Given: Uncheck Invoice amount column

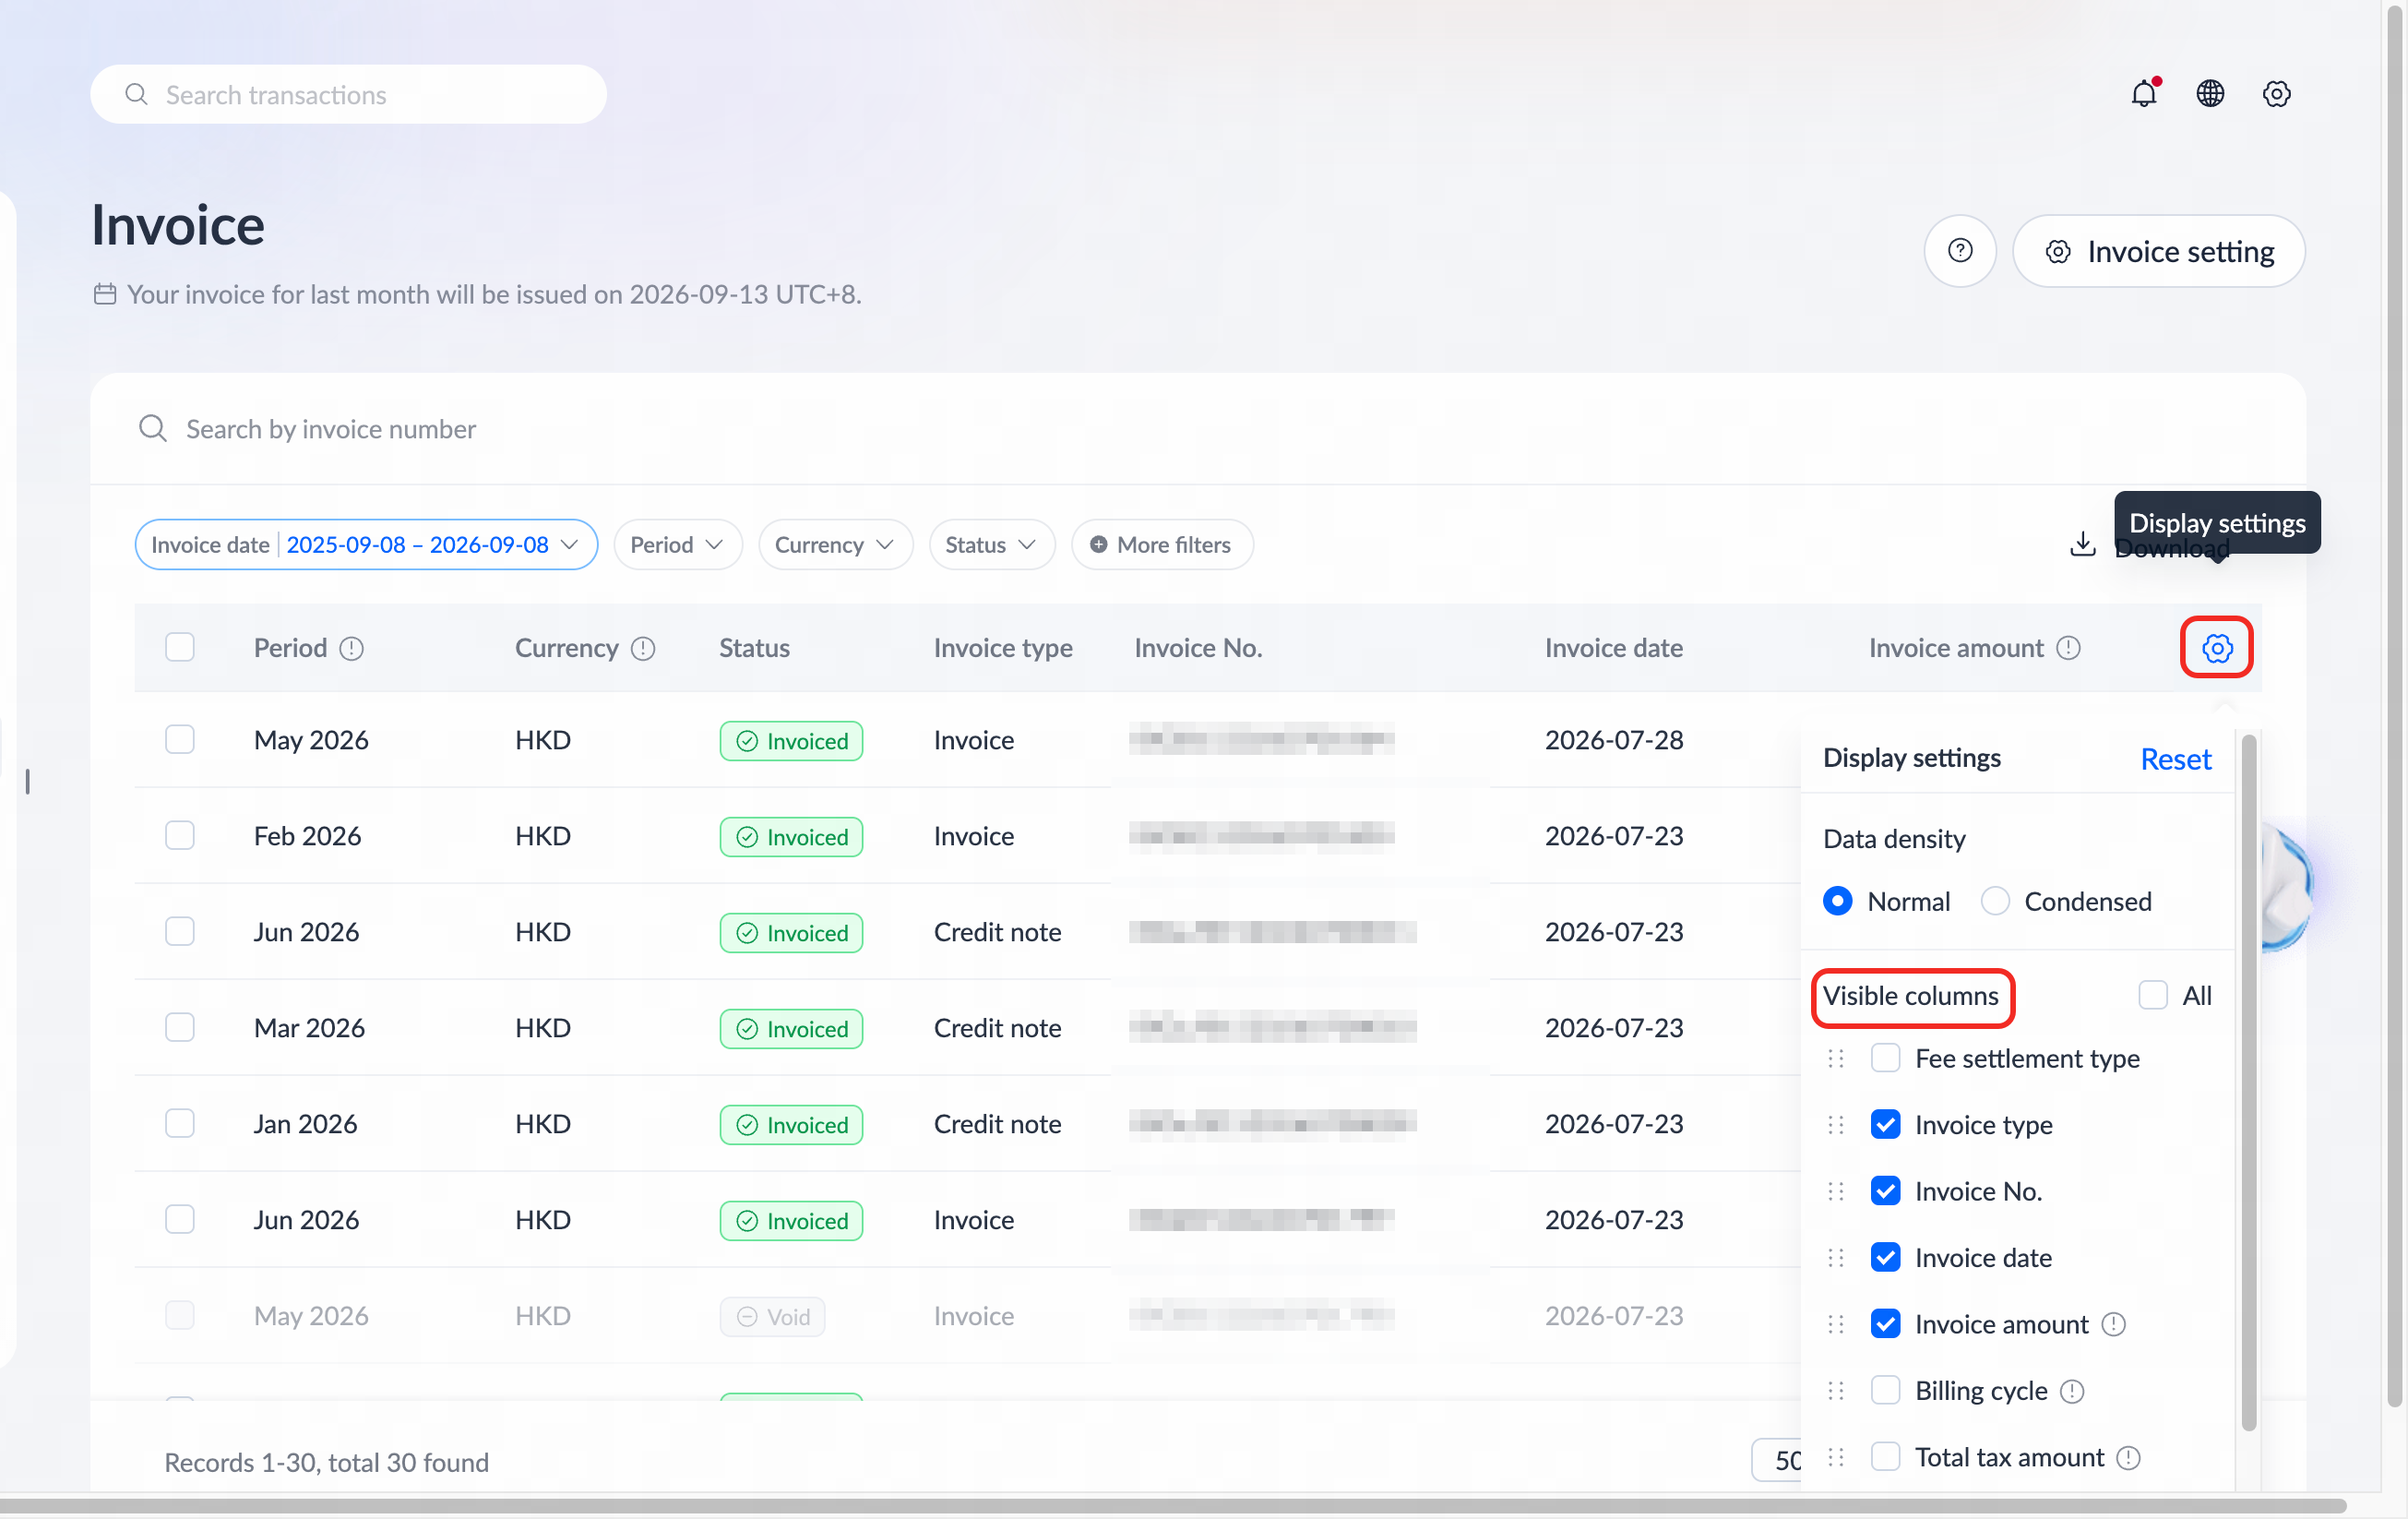Looking at the screenshot, I should click(x=1886, y=1324).
